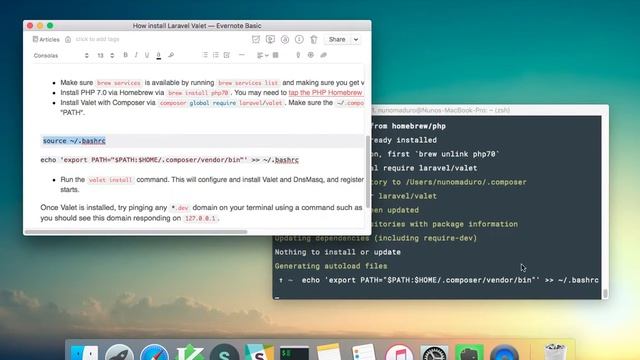The image size is (640, 360).
Task: Insert a checkbox item
Action: (x=227, y=55)
